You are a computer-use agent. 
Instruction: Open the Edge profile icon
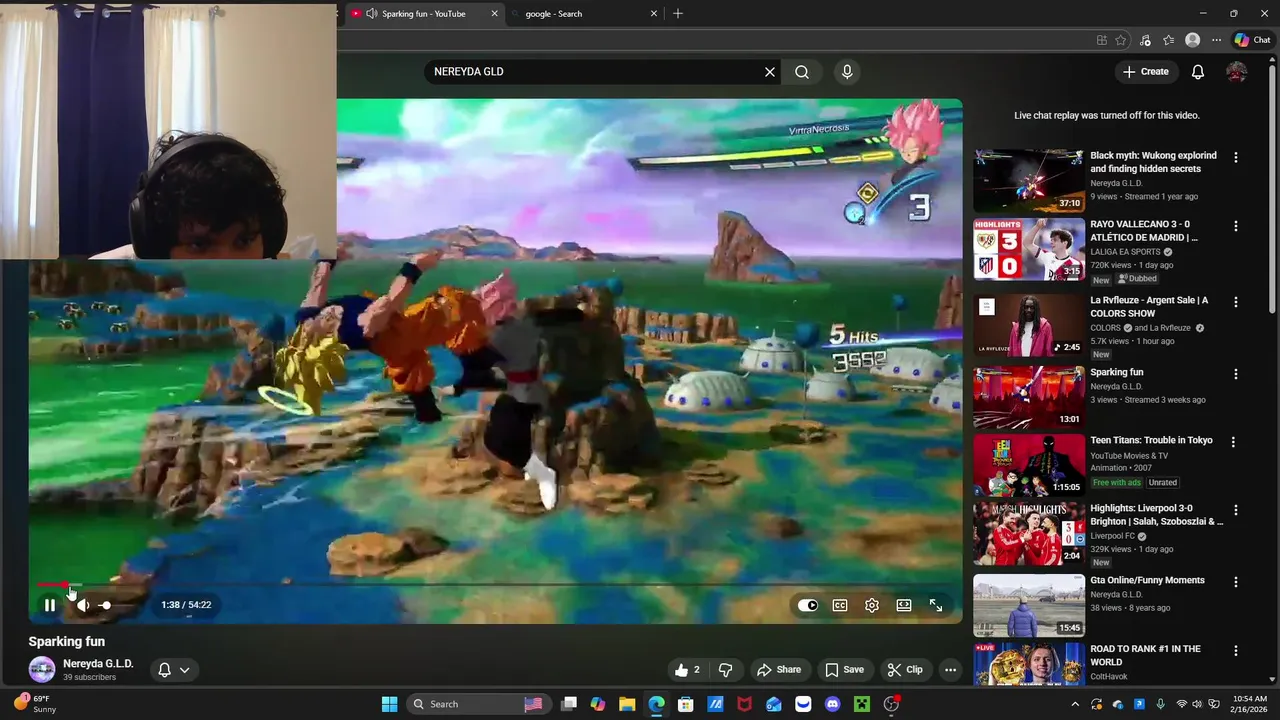pyautogui.click(x=1192, y=40)
